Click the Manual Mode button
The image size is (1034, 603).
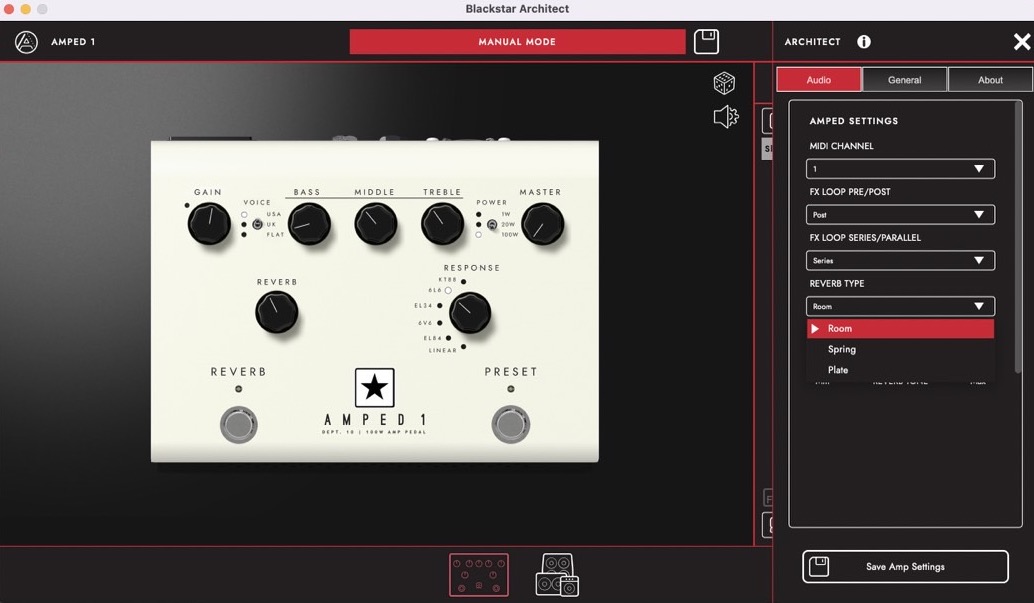517,42
